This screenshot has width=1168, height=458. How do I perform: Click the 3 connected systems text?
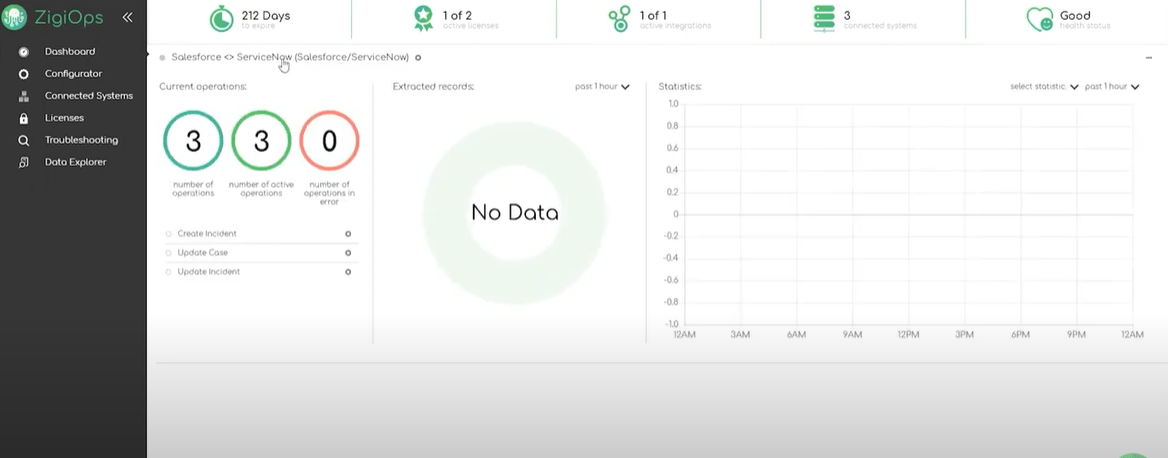coord(880,19)
